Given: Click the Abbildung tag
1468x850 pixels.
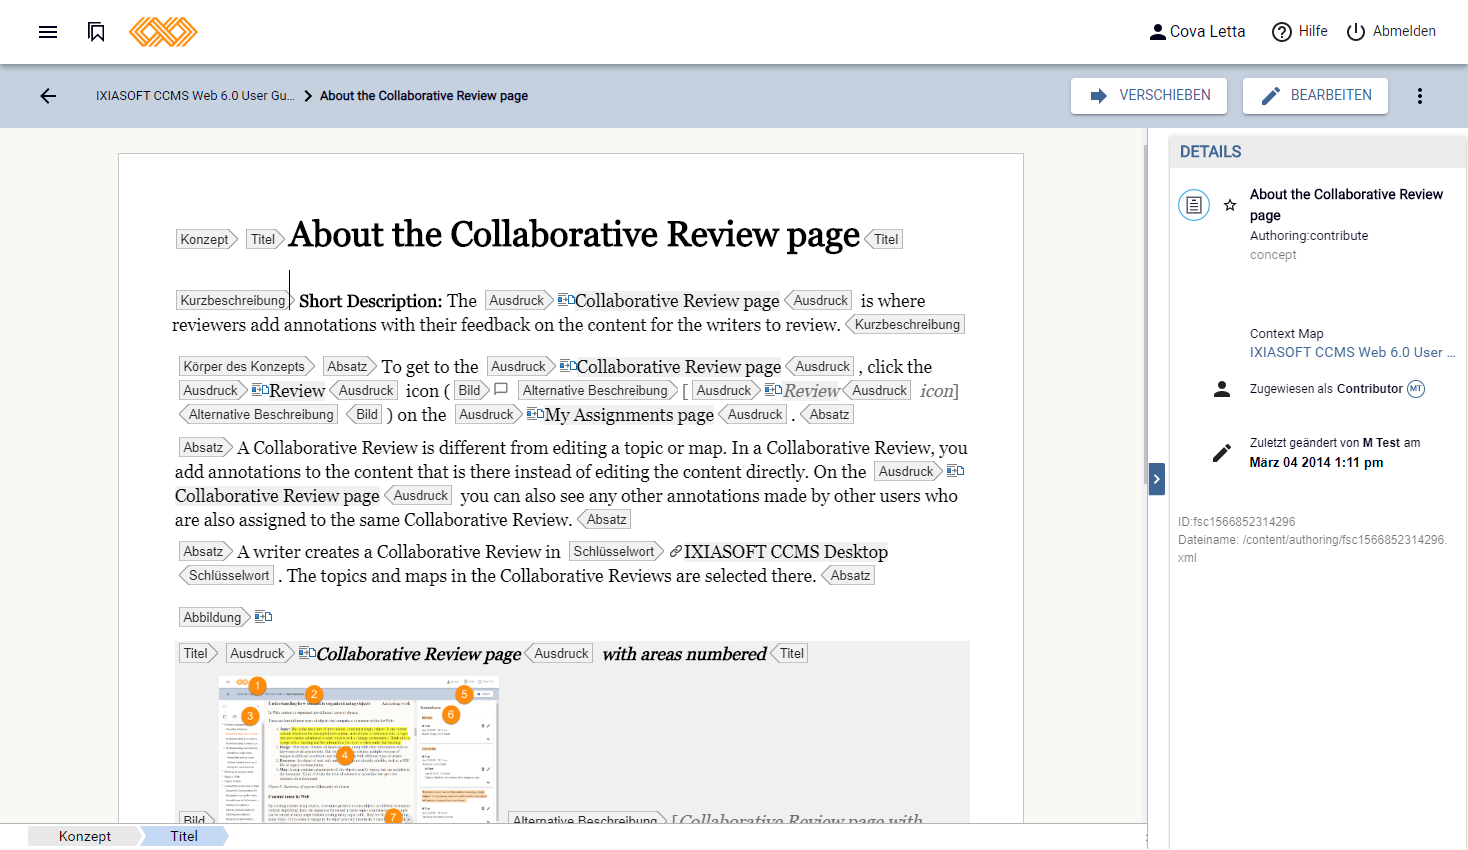Looking at the screenshot, I should point(214,617).
